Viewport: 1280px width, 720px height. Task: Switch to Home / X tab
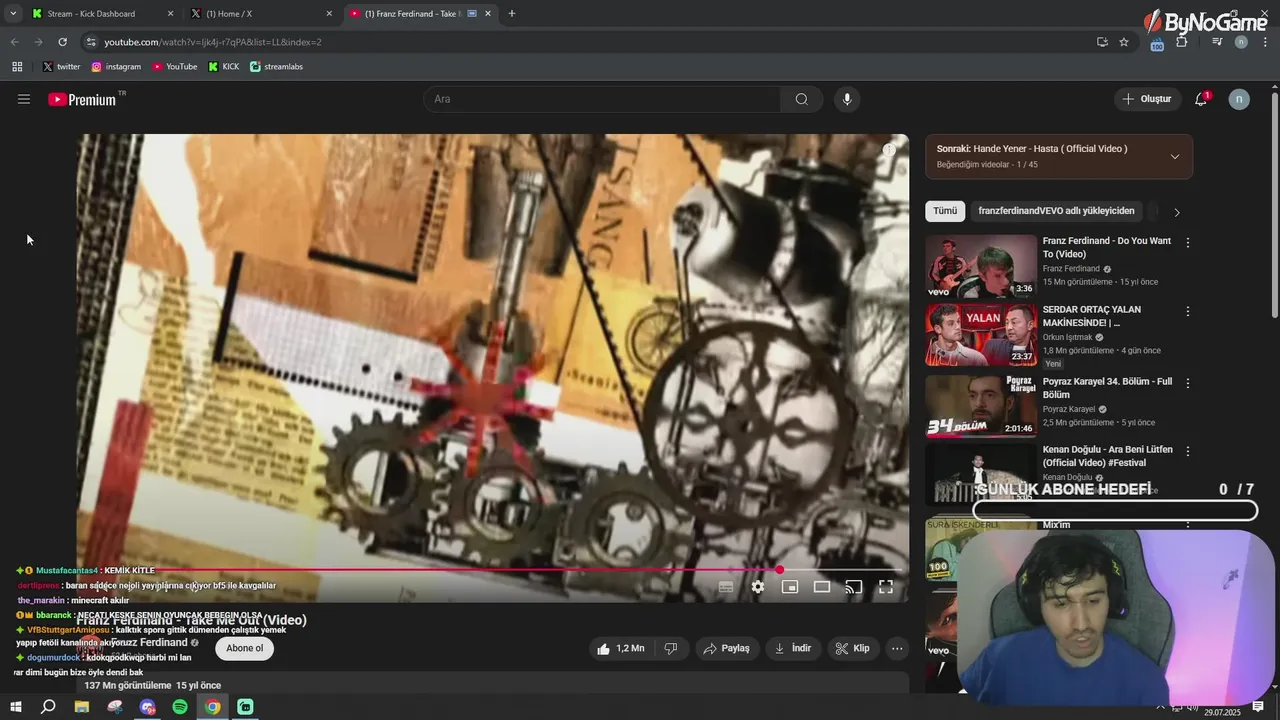(260, 14)
